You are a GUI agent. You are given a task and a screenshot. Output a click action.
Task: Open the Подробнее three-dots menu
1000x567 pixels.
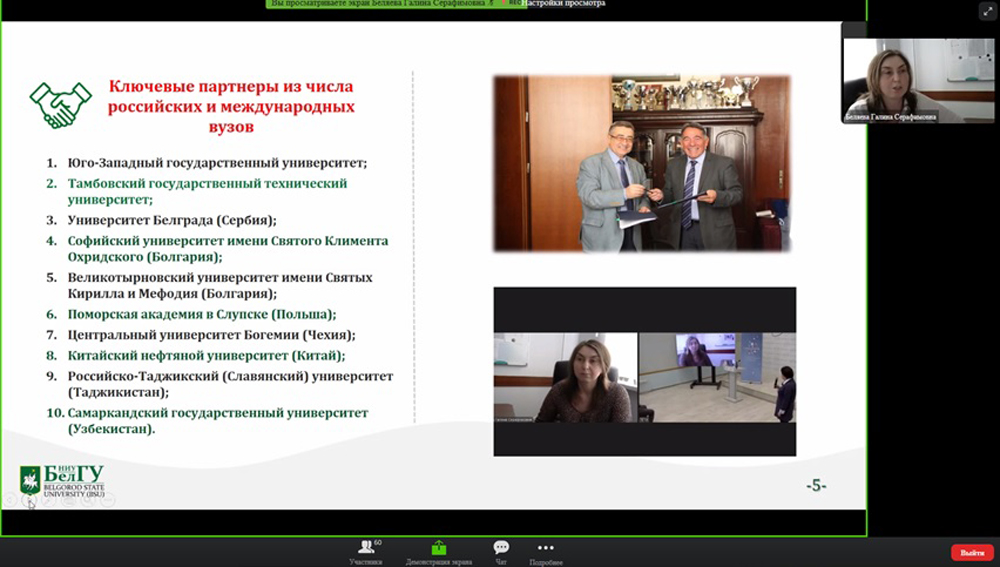click(545, 551)
